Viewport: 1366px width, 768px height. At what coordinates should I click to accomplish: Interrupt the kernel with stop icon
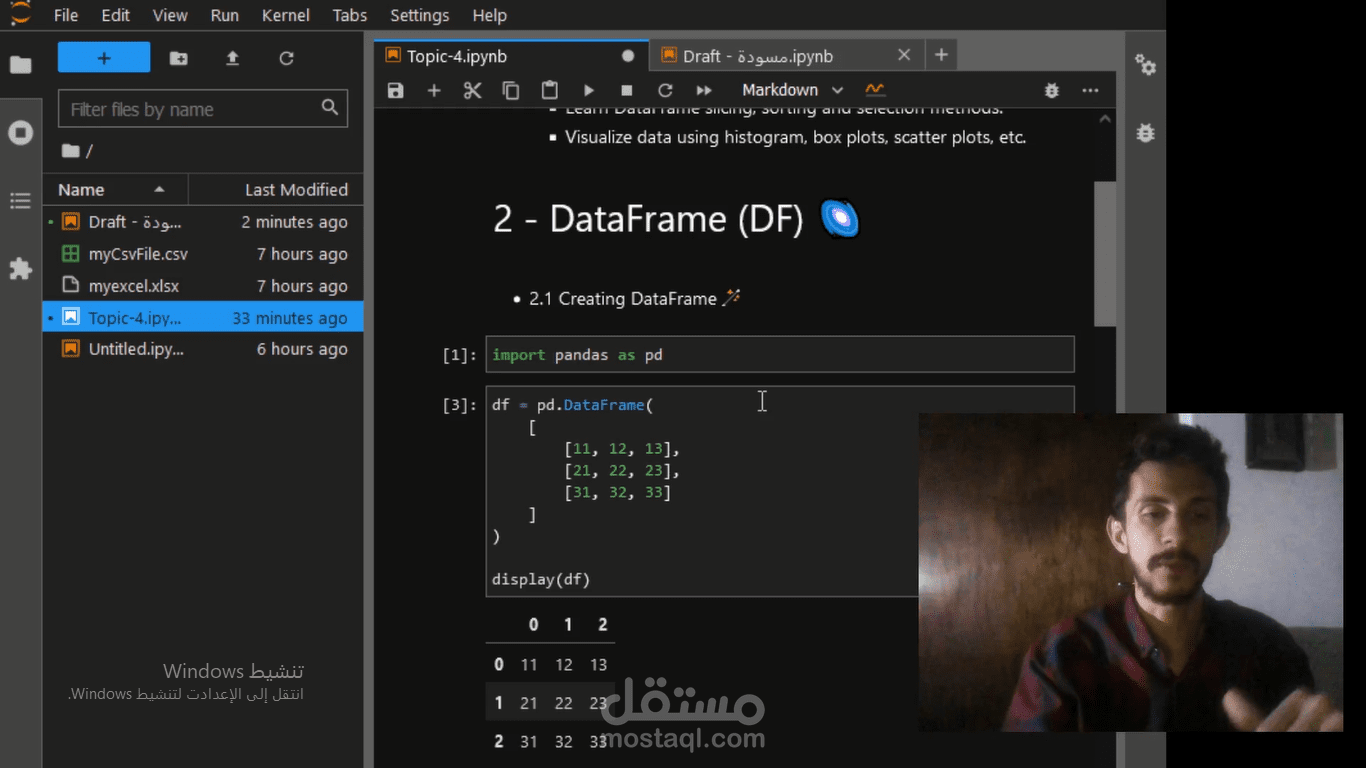(627, 90)
